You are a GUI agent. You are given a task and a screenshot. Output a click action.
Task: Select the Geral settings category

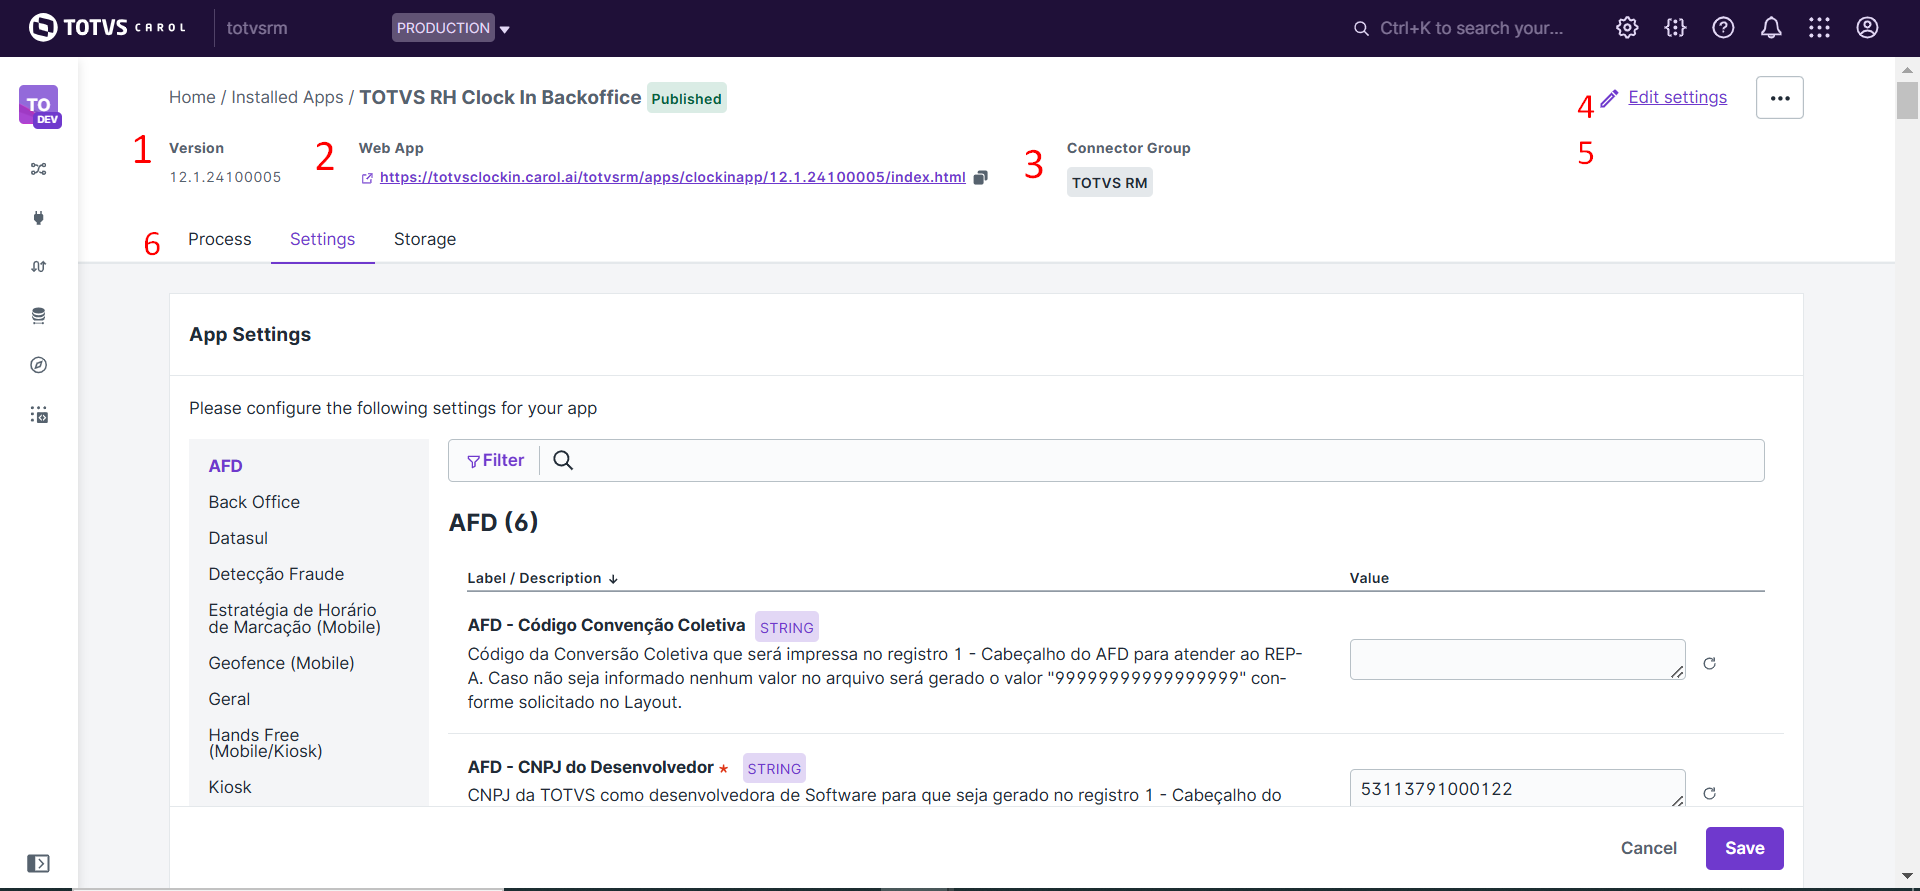coord(229,699)
